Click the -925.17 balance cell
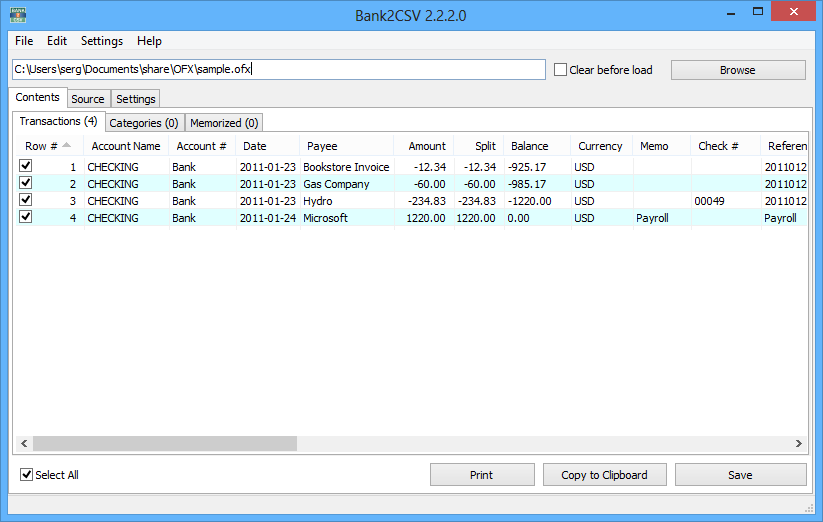 [537, 167]
